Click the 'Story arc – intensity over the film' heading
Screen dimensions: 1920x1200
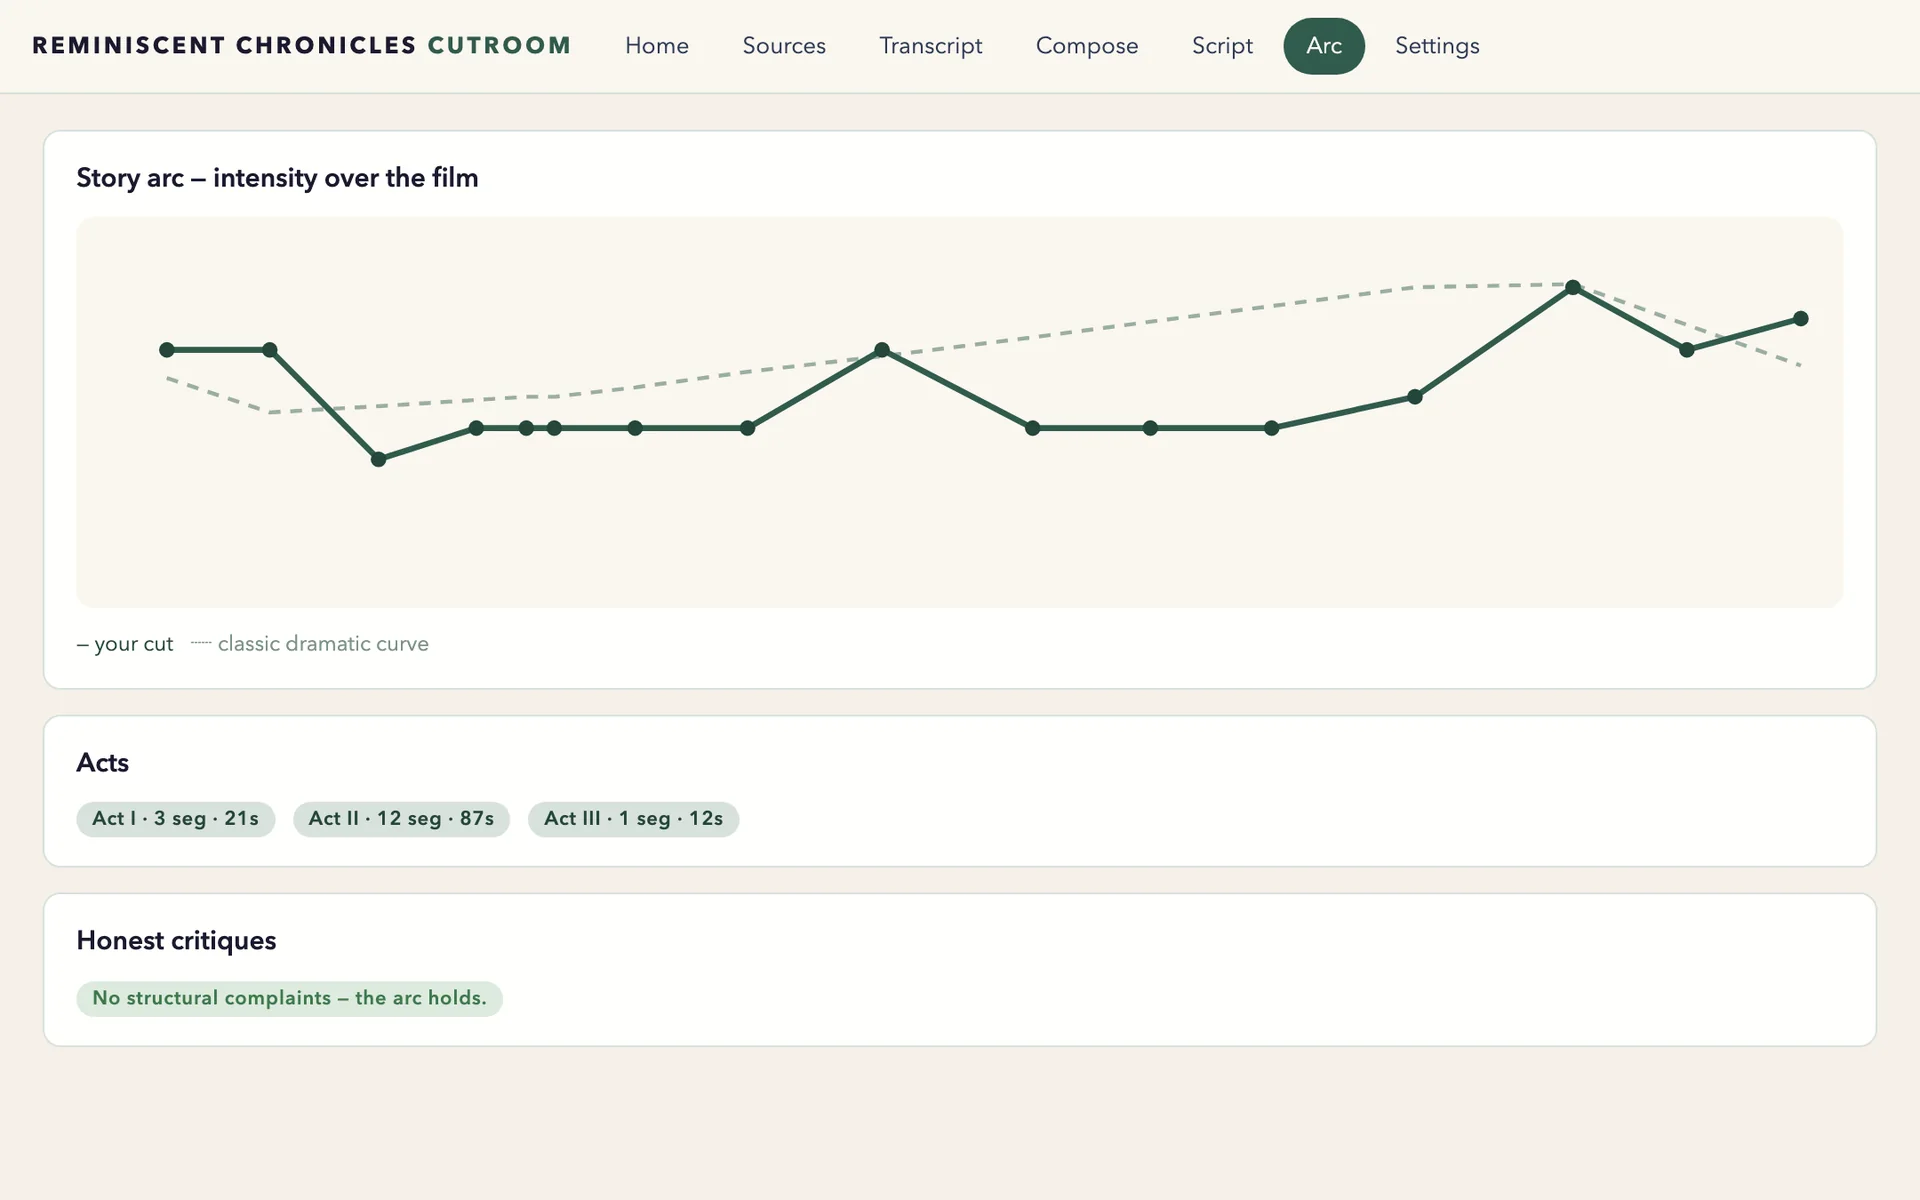pos(277,178)
